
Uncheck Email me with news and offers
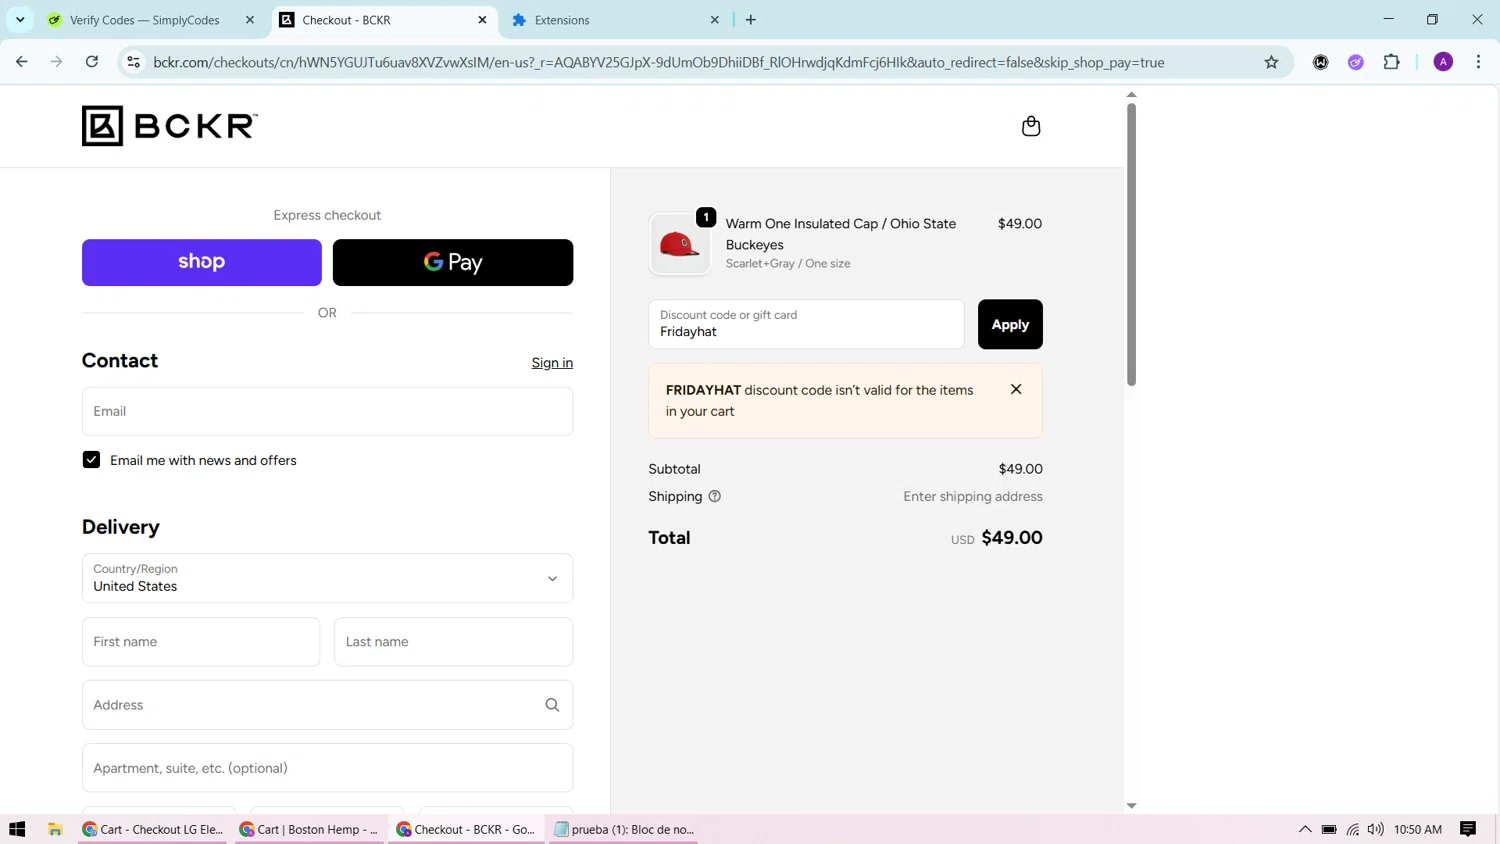click(91, 460)
